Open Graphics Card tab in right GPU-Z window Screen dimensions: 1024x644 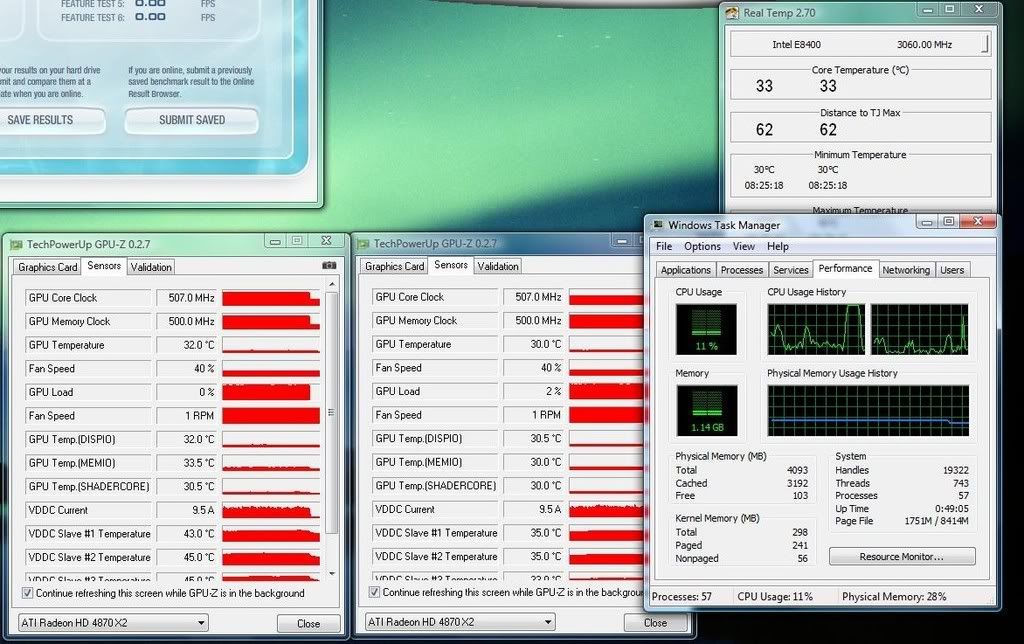[x=395, y=266]
